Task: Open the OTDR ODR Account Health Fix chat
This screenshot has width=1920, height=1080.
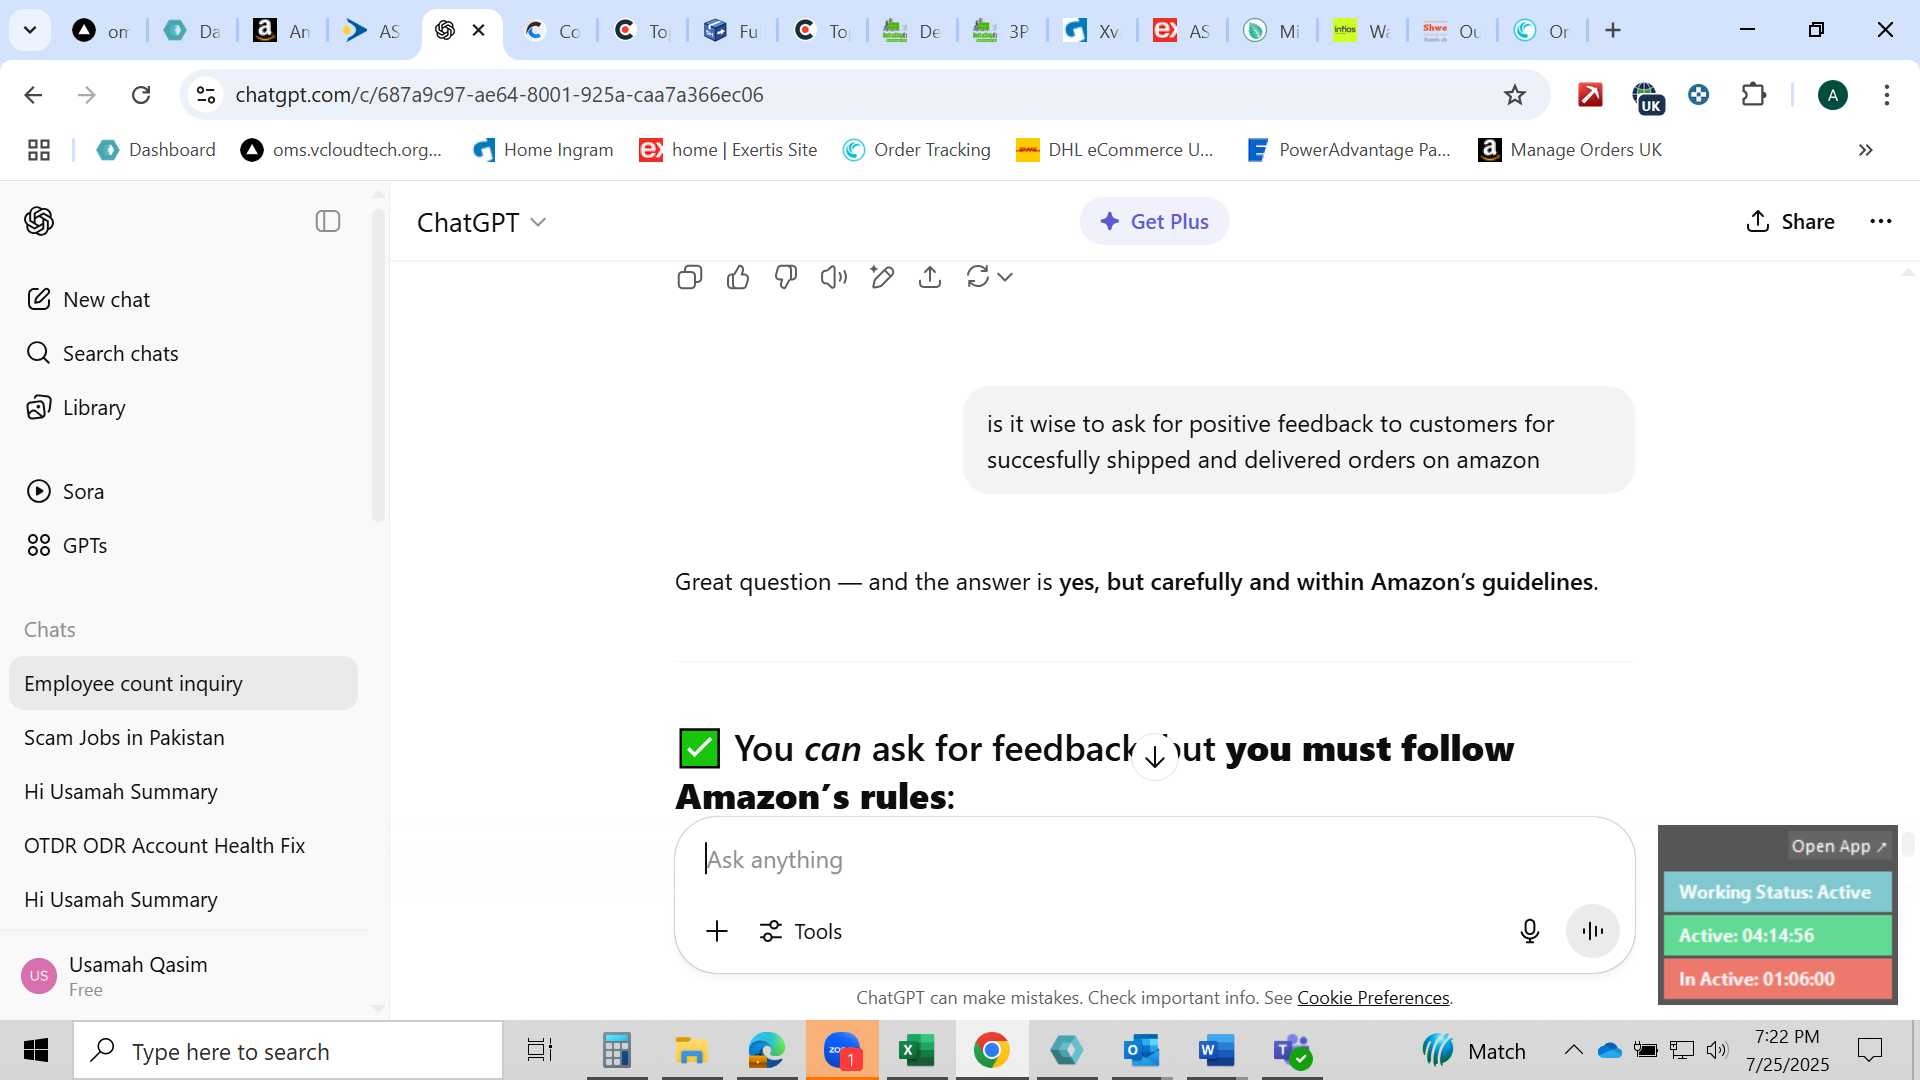Action: click(183, 845)
